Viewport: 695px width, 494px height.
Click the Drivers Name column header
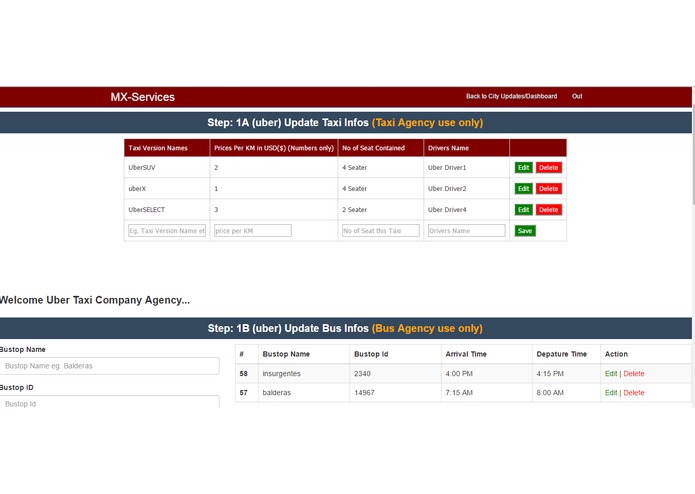[466, 148]
